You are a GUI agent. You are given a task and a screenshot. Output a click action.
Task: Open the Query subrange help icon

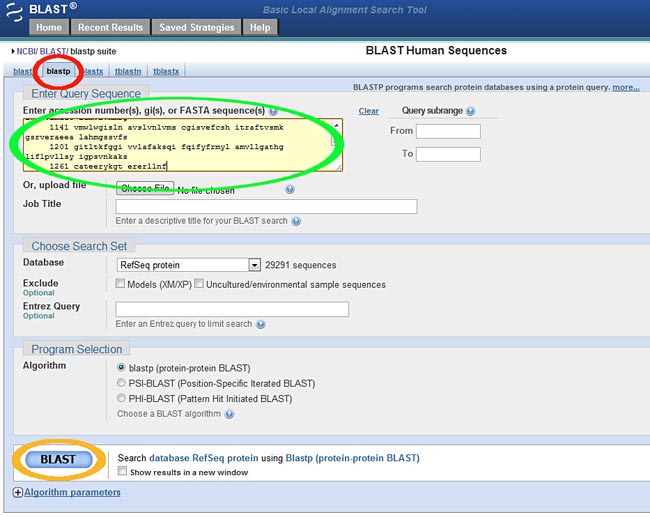470,111
